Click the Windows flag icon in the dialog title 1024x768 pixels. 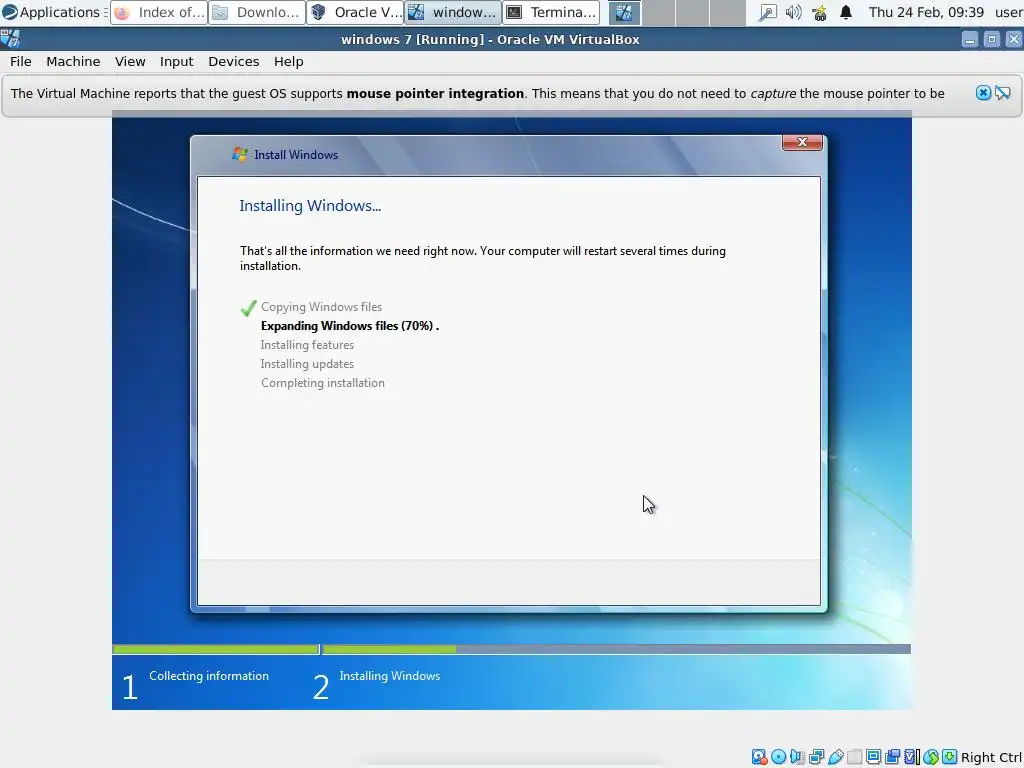240,155
